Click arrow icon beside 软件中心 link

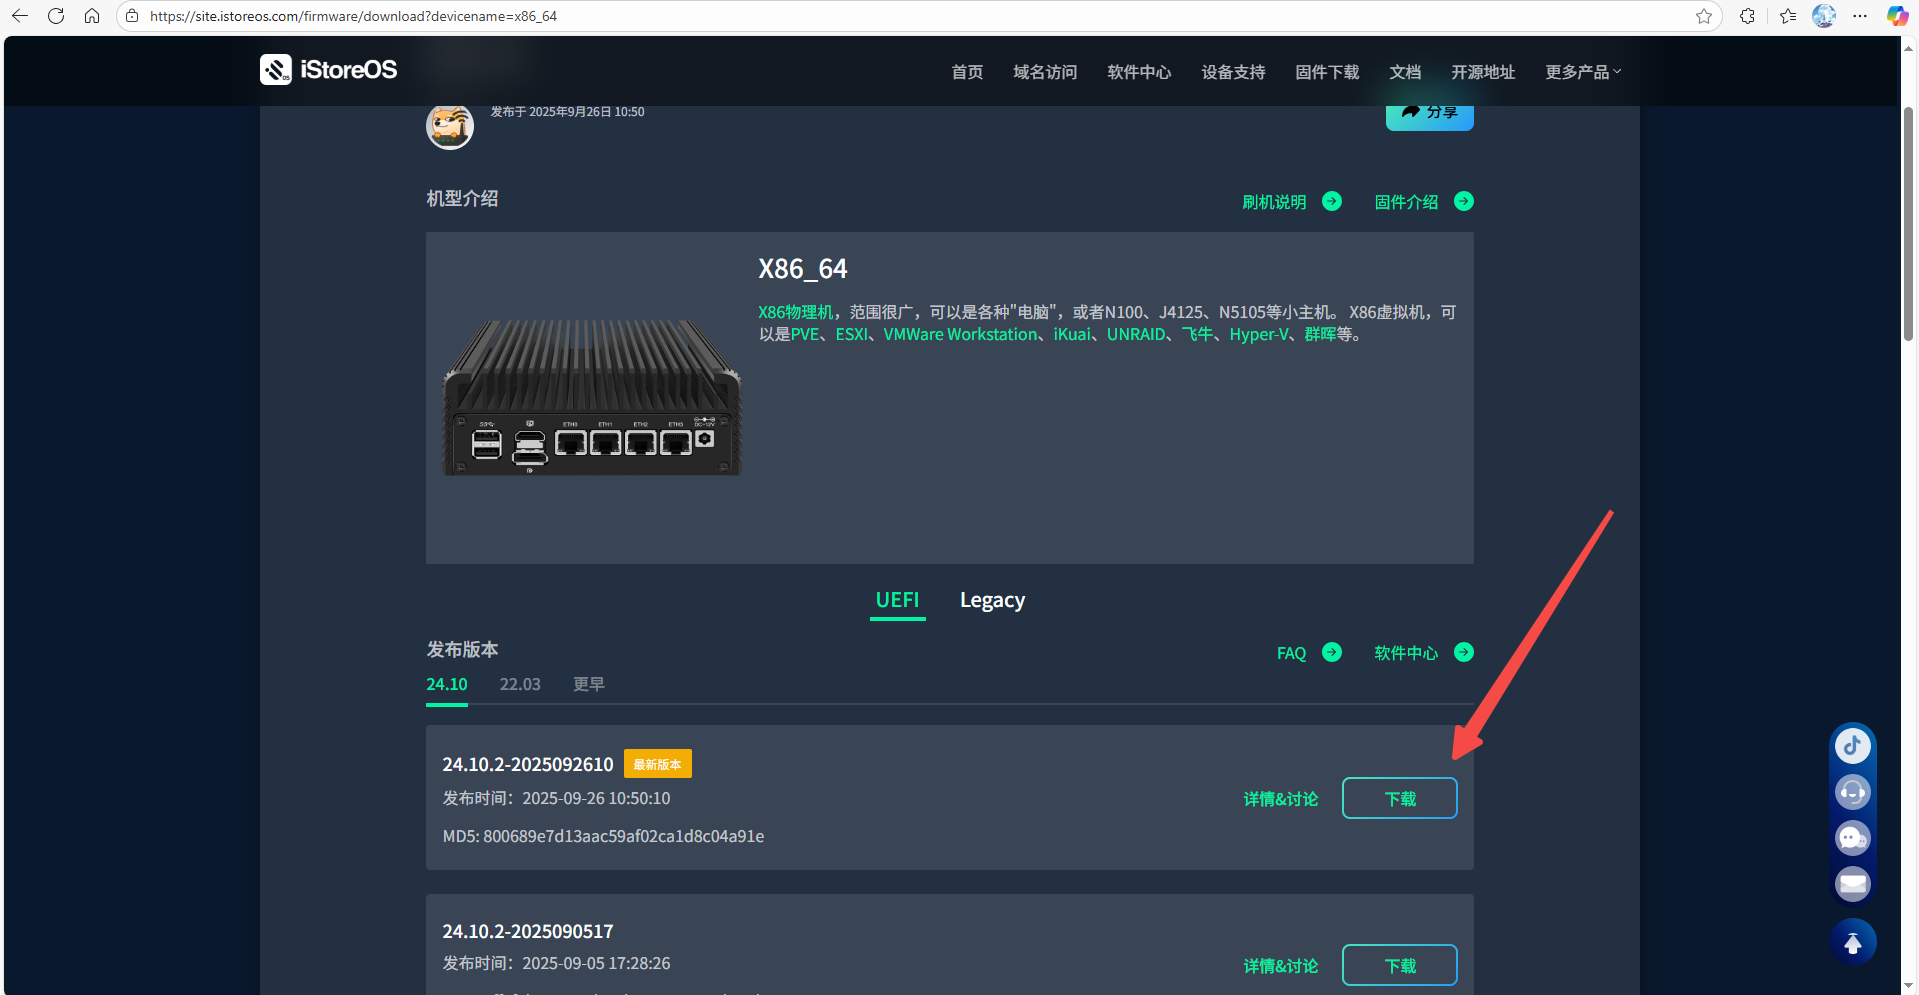[x=1464, y=652]
